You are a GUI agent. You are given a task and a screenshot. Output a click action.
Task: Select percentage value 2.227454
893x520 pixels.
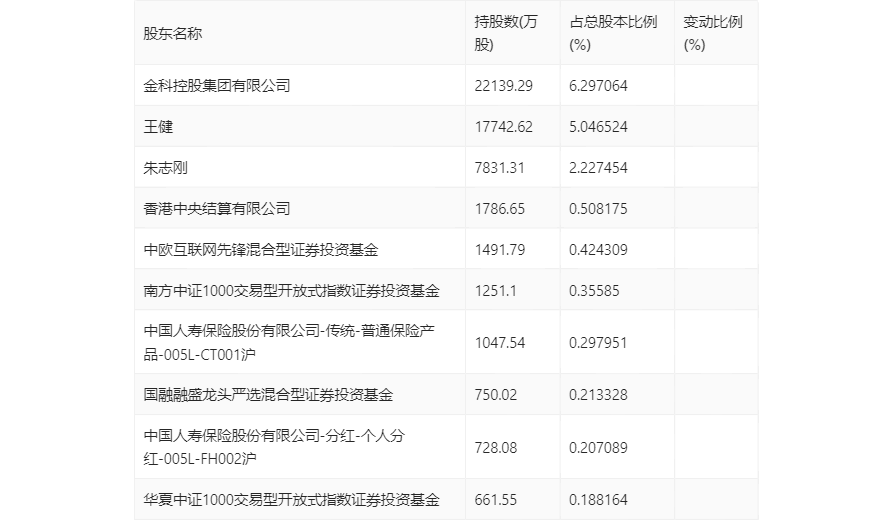598,167
